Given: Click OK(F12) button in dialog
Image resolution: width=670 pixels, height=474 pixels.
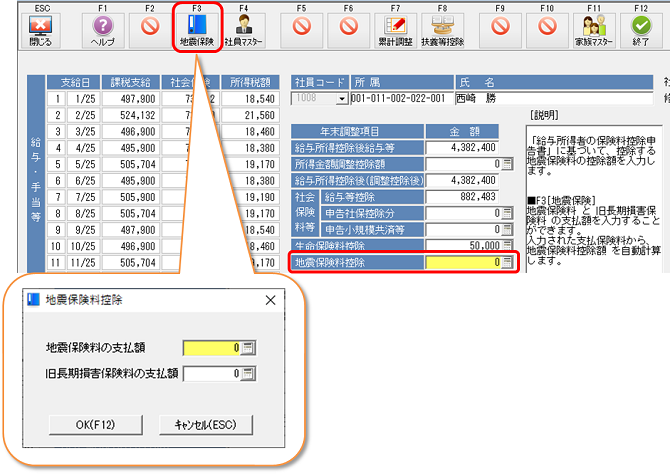Looking at the screenshot, I should point(97,424).
